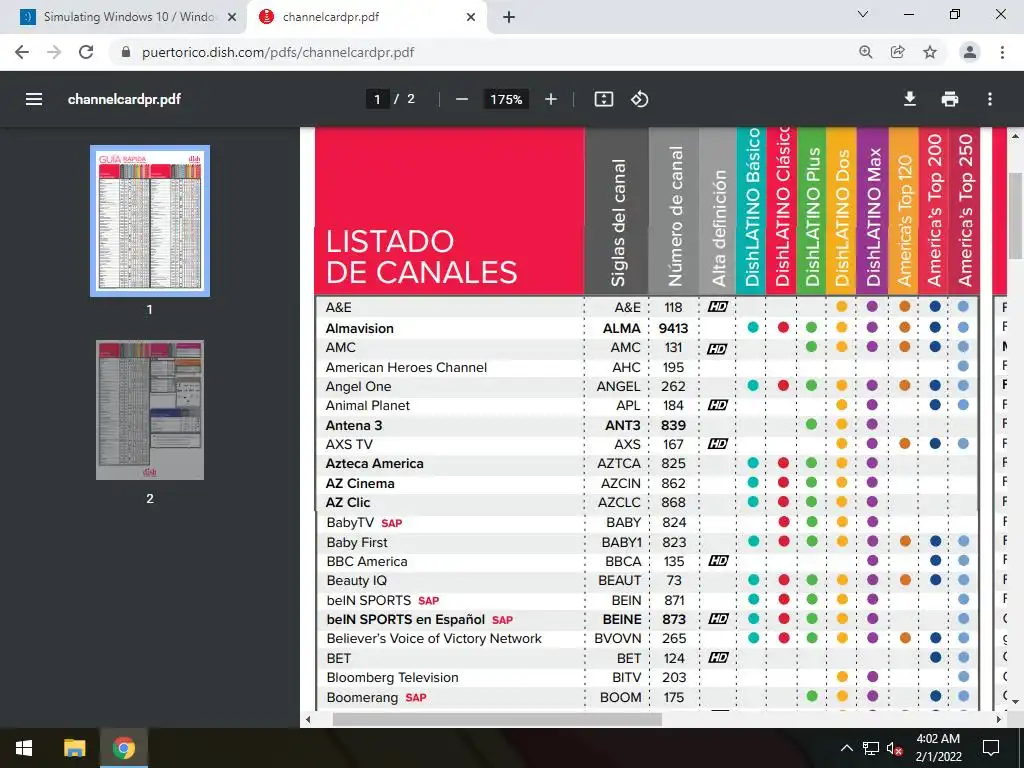Close the Simulating Windows 10 tab
Image resolution: width=1024 pixels, height=768 pixels.
tap(232, 17)
